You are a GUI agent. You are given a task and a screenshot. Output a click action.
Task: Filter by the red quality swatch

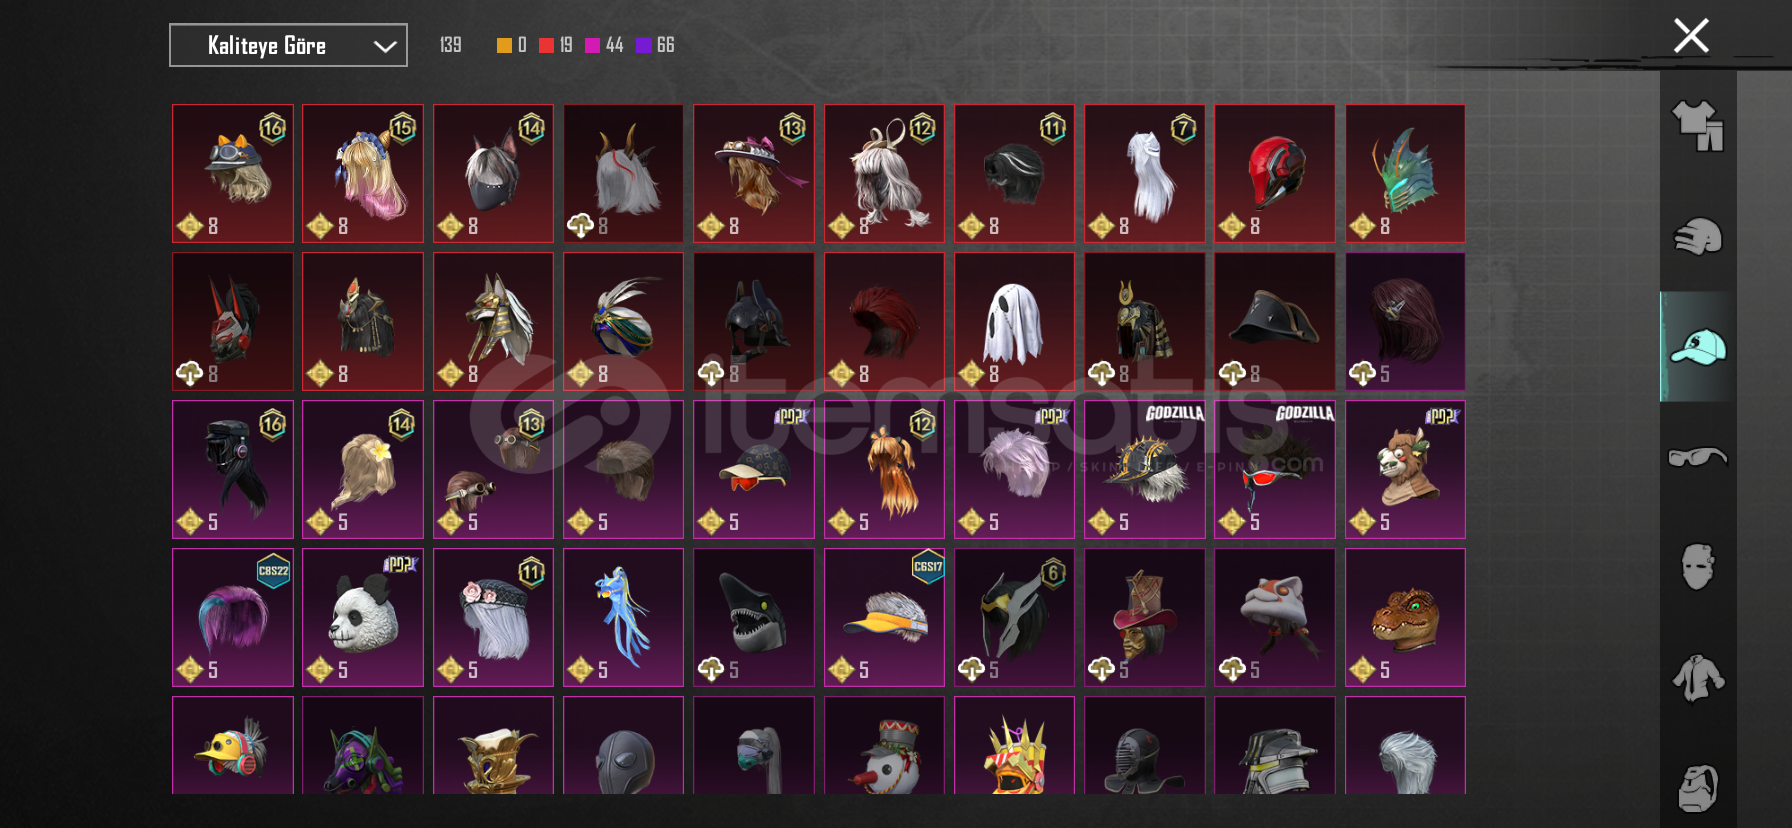(x=546, y=45)
